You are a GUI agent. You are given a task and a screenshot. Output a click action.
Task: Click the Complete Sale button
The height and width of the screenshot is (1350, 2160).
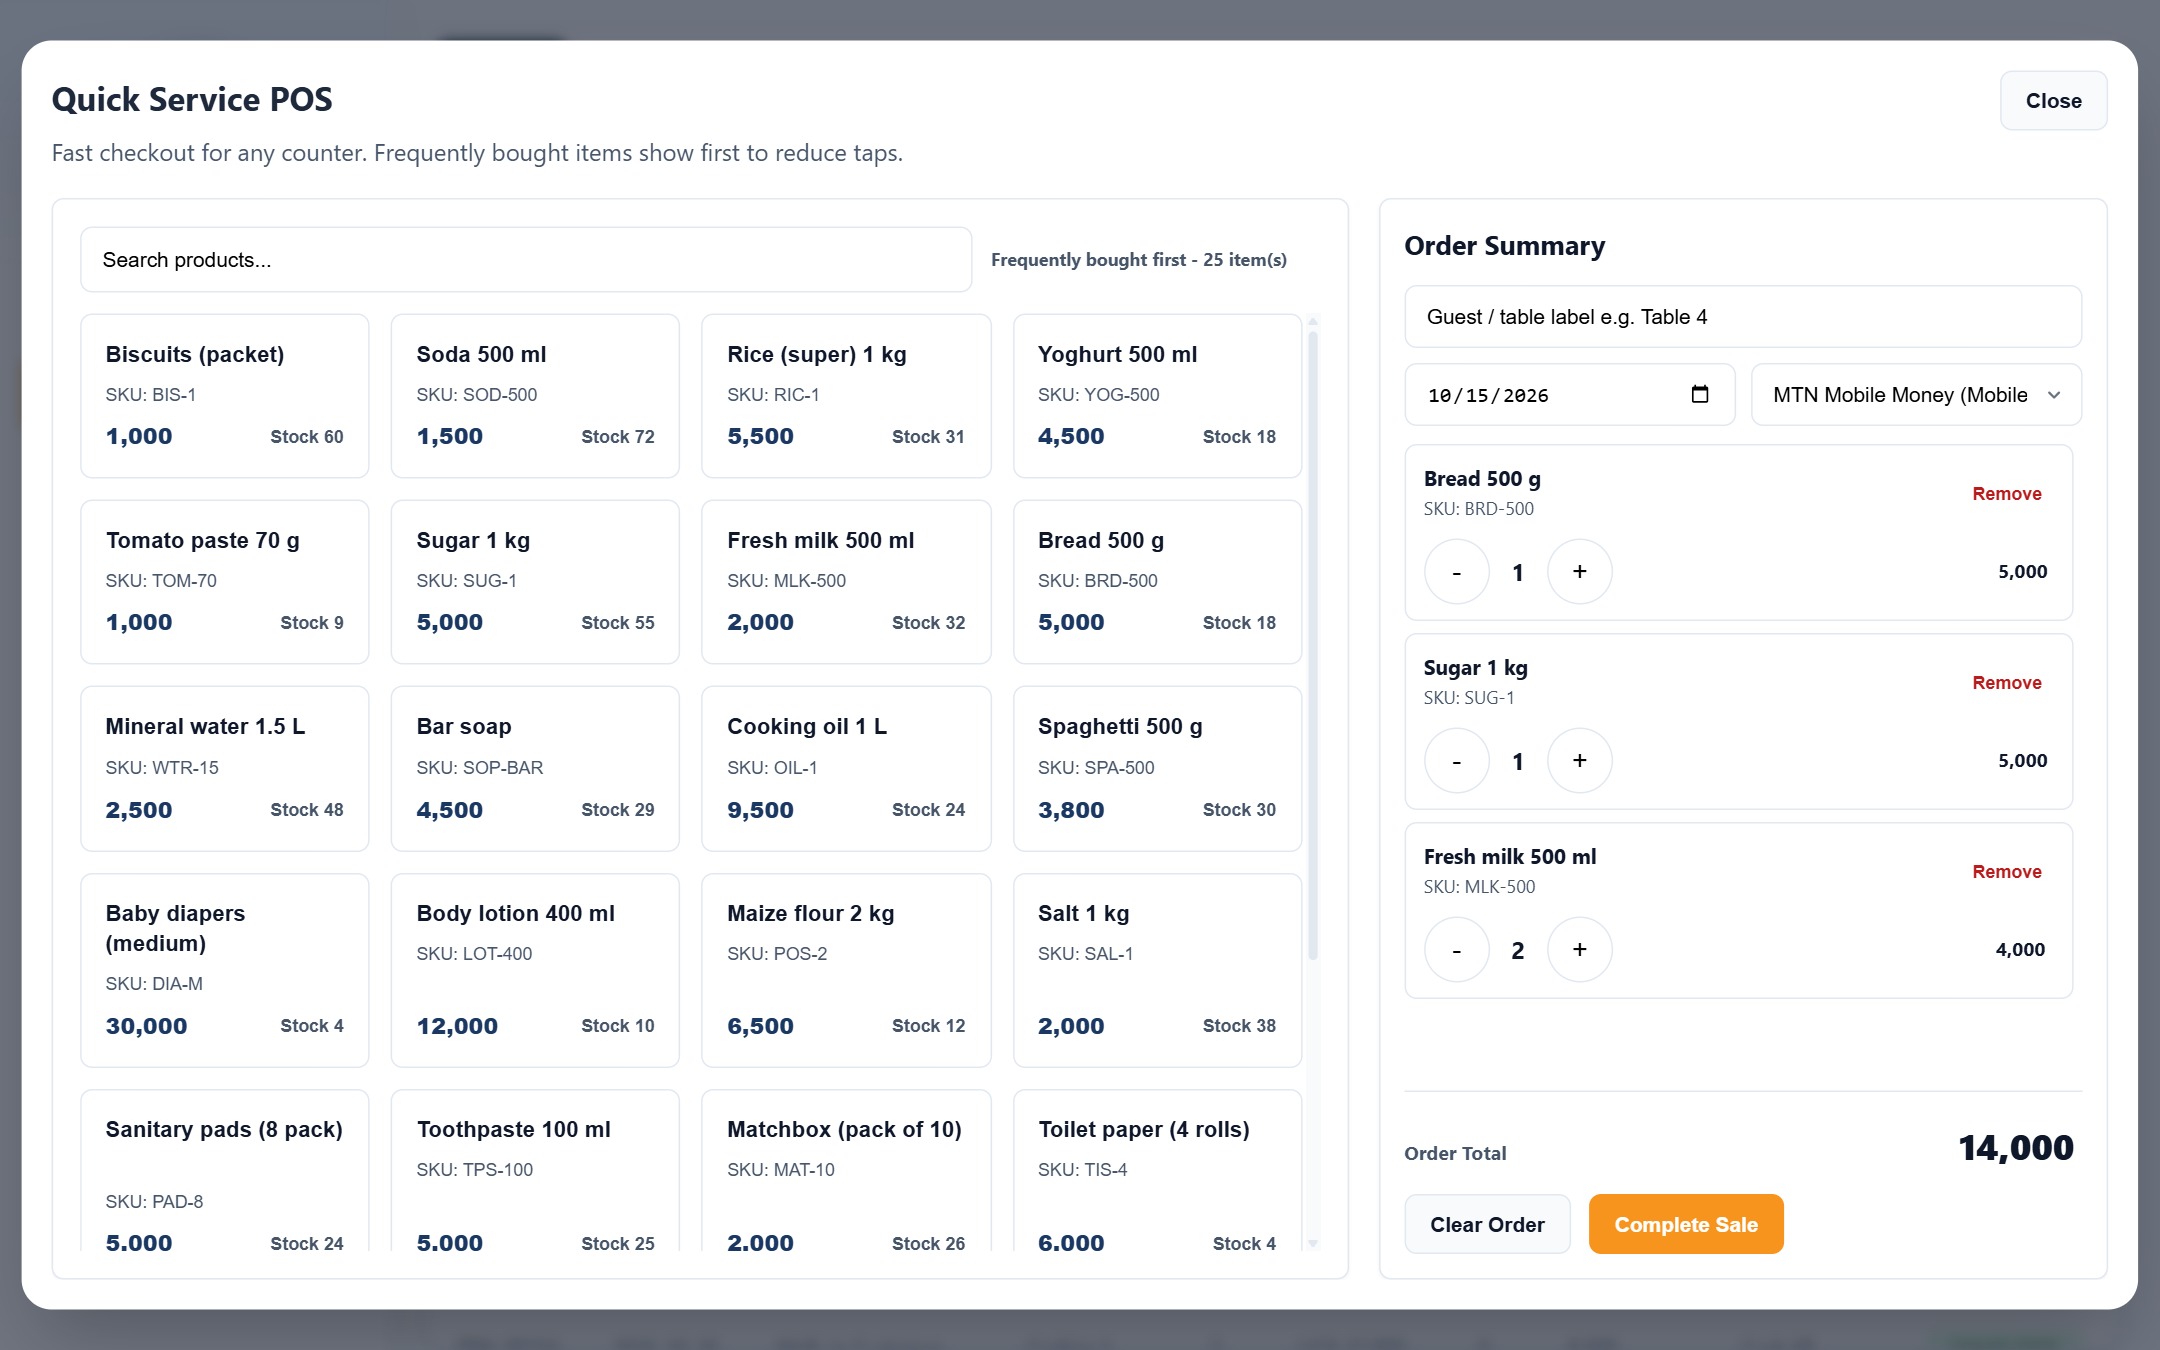pos(1686,1224)
